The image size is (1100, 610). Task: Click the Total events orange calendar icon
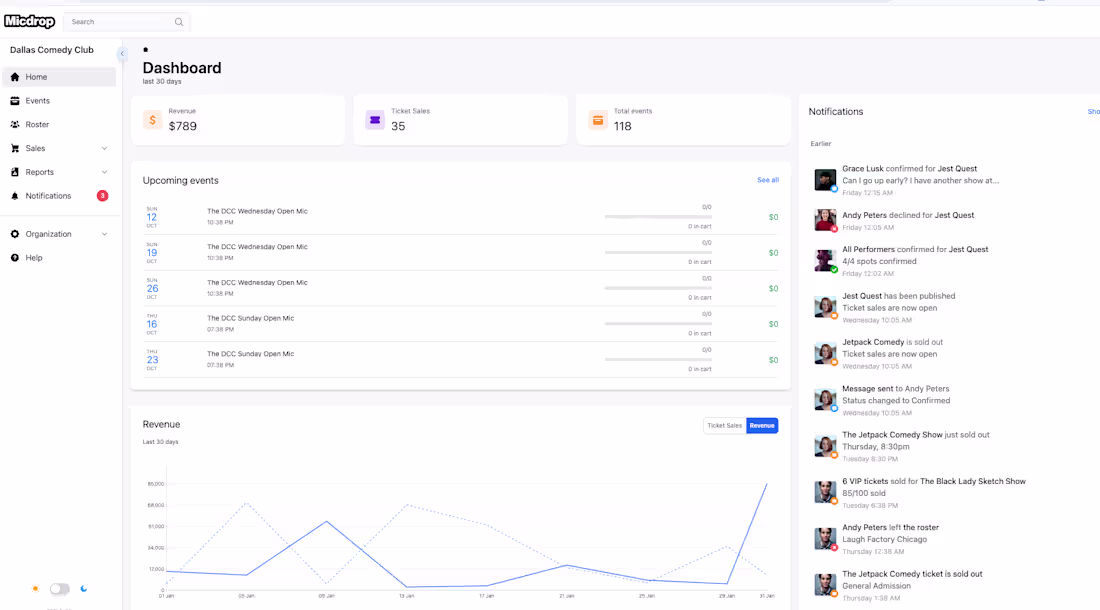point(598,120)
